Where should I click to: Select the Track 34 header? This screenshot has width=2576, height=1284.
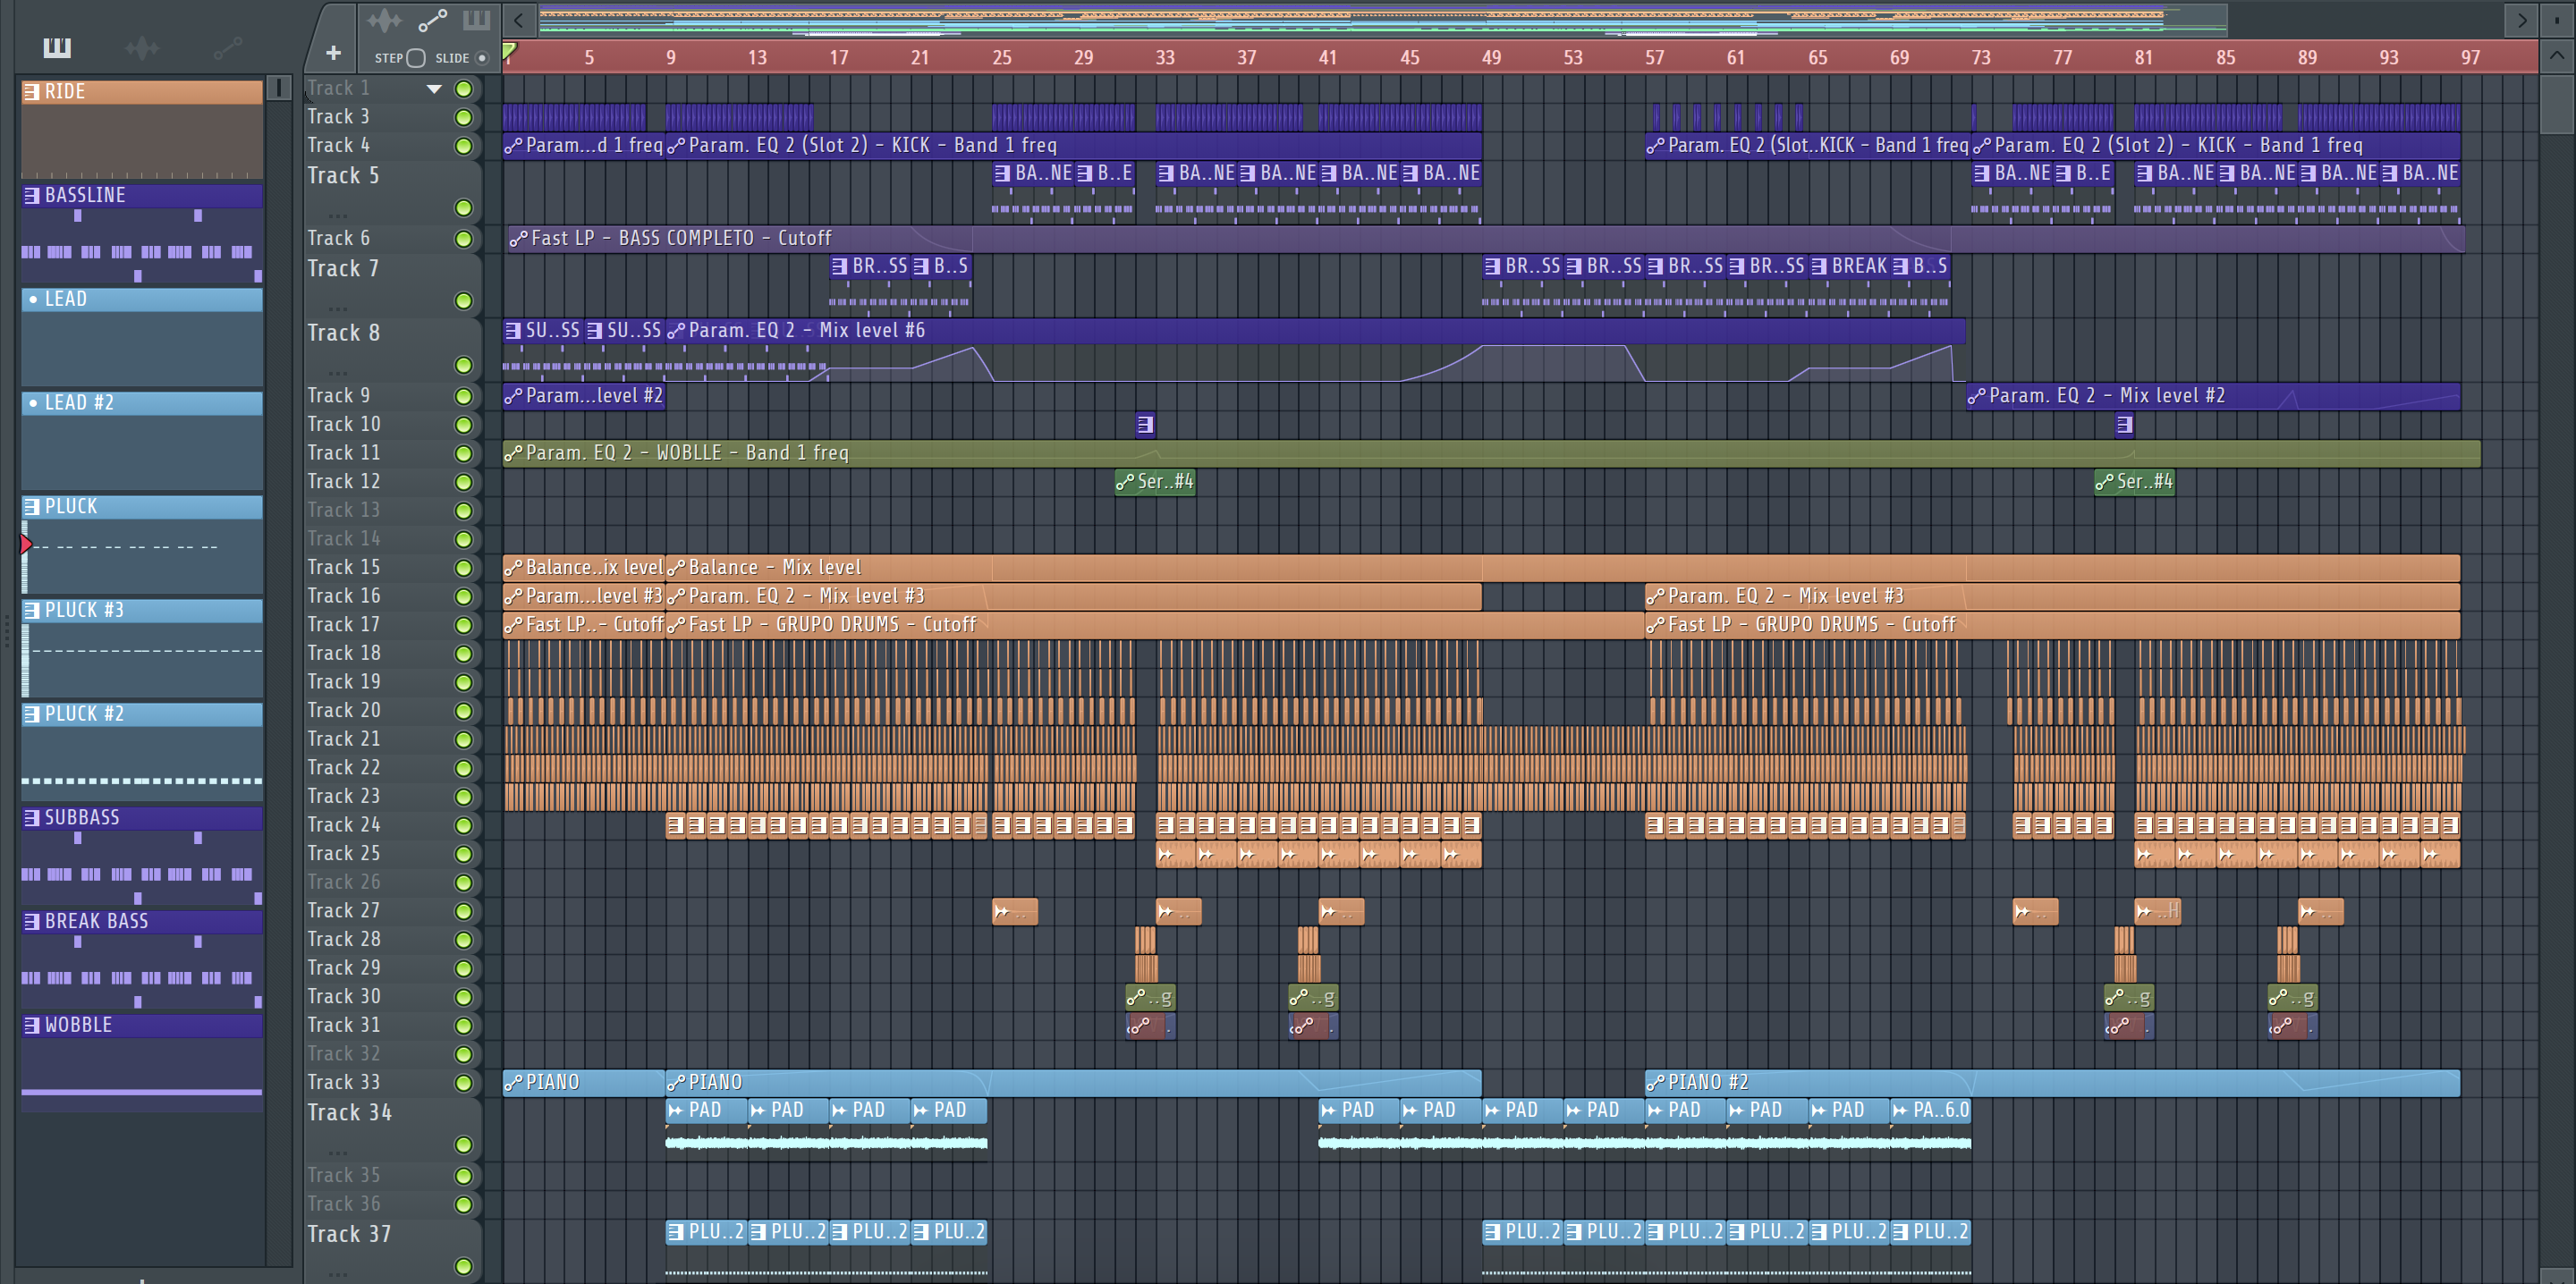pyautogui.click(x=393, y=1129)
